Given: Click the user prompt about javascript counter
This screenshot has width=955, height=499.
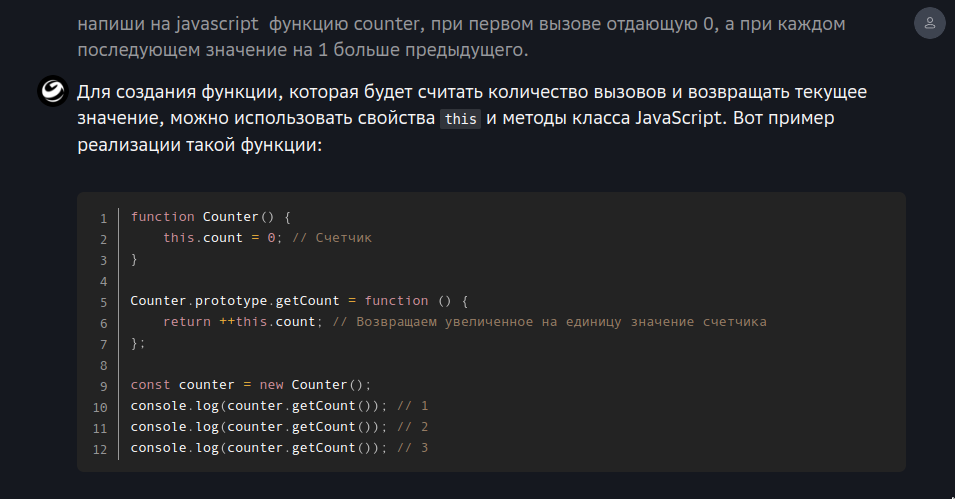Looking at the screenshot, I should tap(461, 37).
